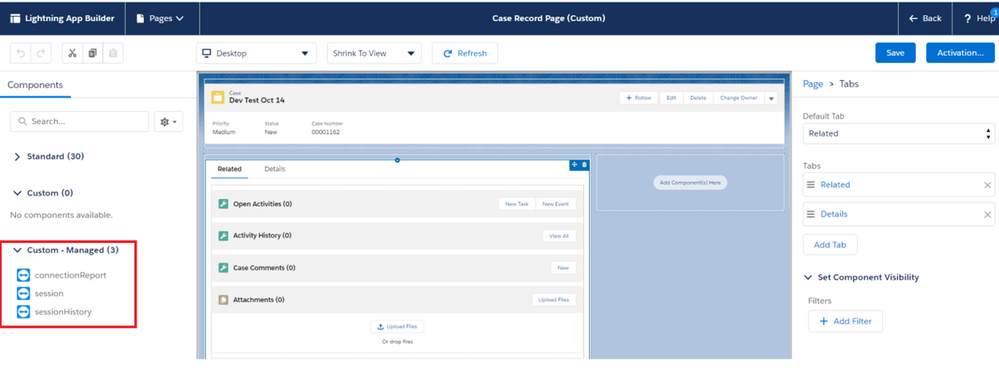Image resolution: width=999 pixels, height=386 pixels.
Task: Click the Edit button on case
Action: [672, 98]
